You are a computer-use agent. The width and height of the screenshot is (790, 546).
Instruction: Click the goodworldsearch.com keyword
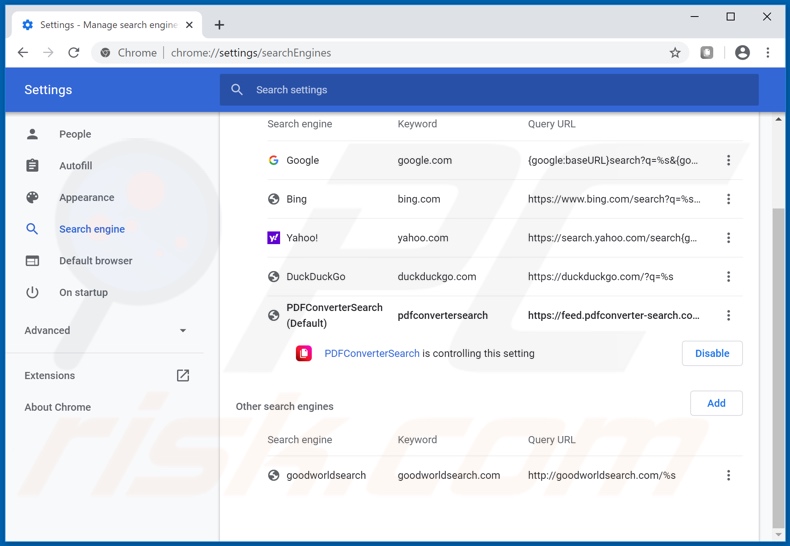pos(448,475)
